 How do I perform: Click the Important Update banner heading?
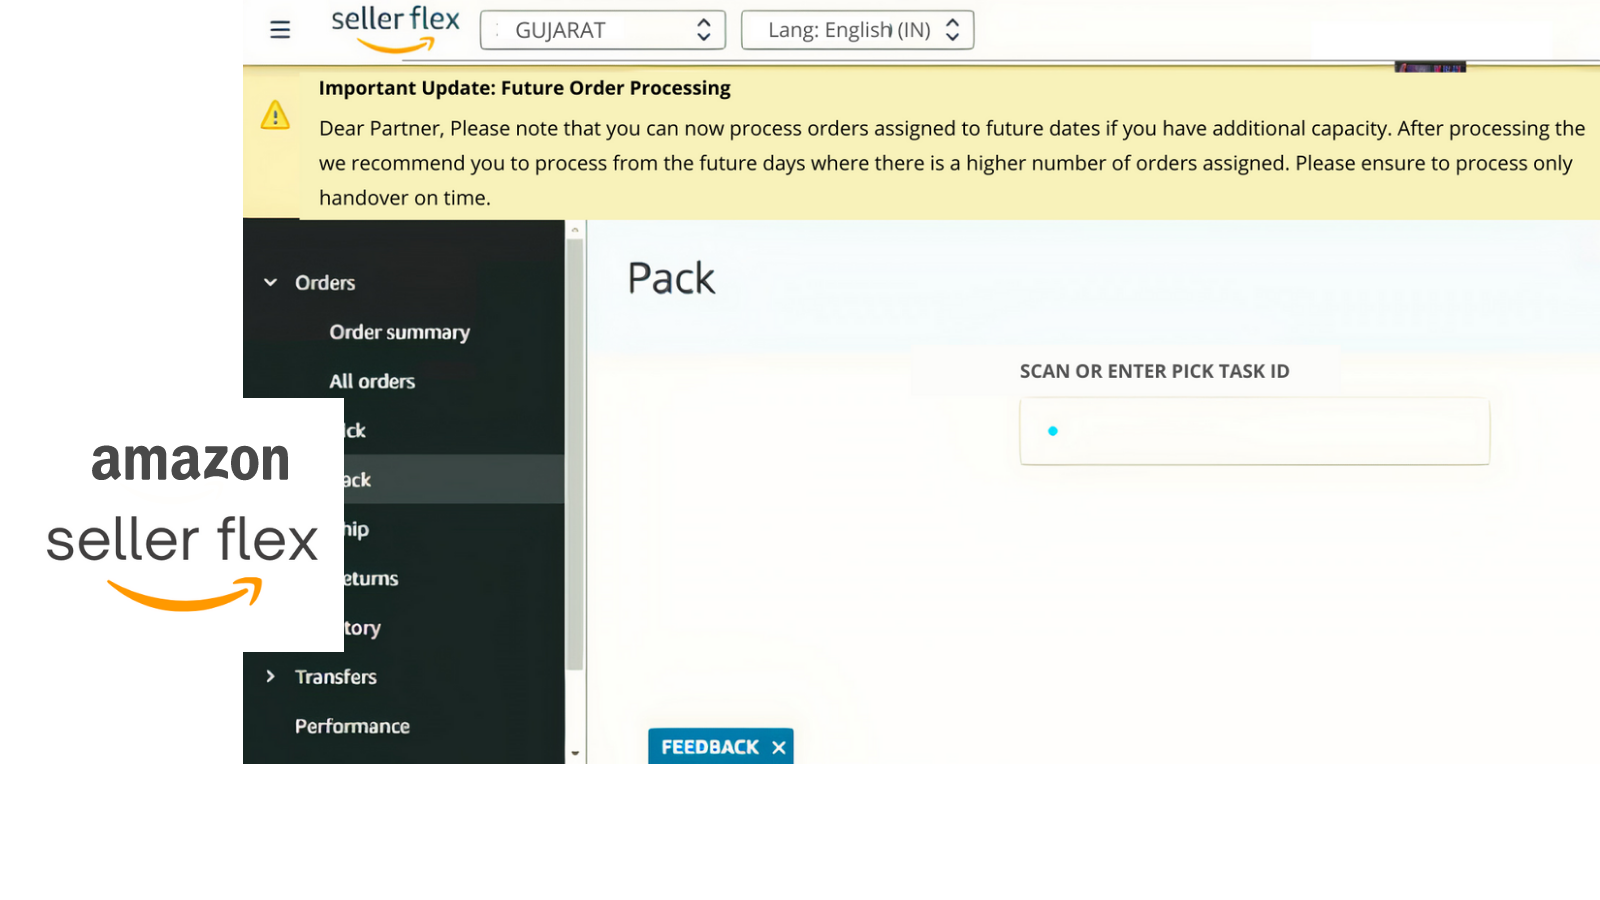[524, 88]
